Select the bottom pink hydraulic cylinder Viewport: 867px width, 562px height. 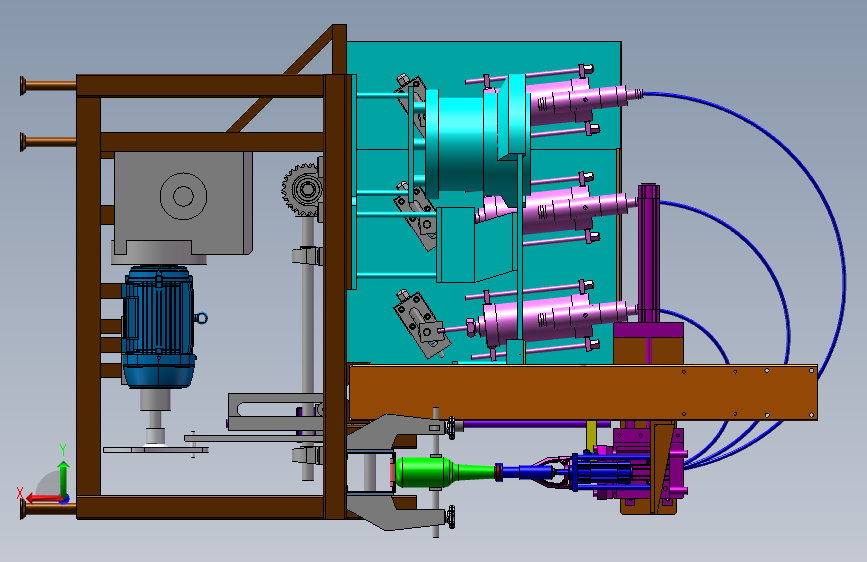(553, 320)
